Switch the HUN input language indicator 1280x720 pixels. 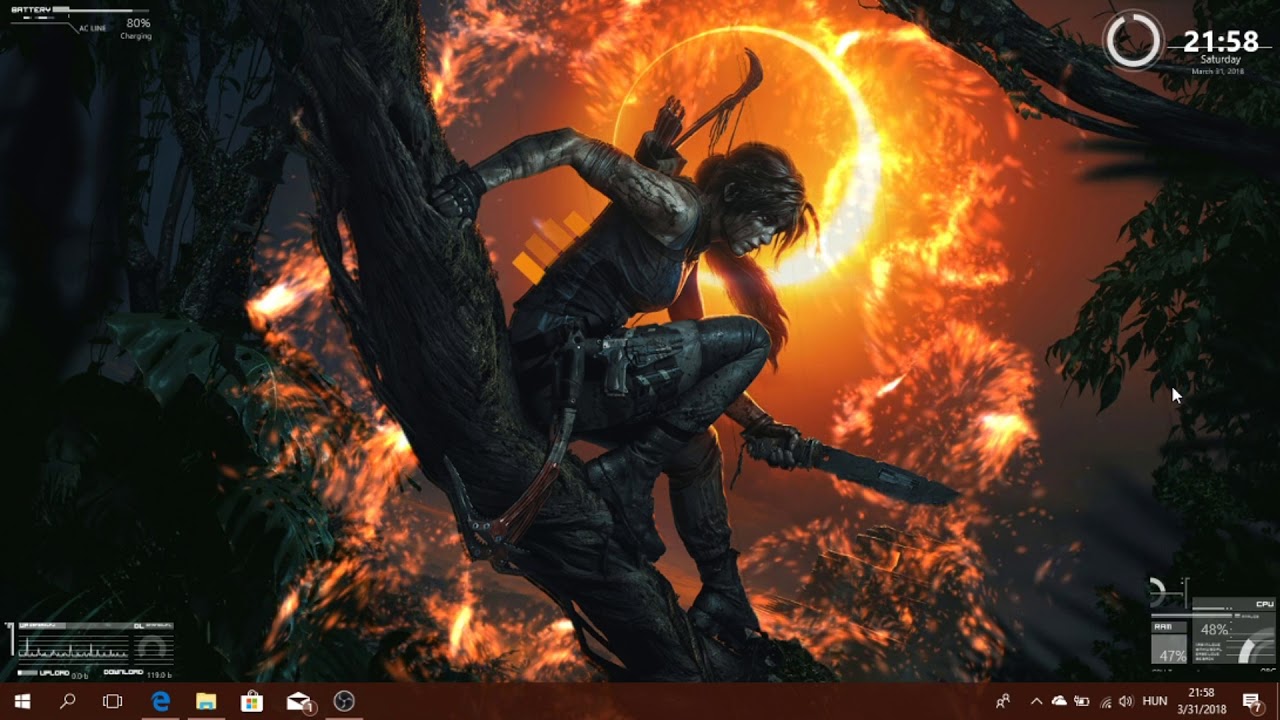click(1155, 701)
